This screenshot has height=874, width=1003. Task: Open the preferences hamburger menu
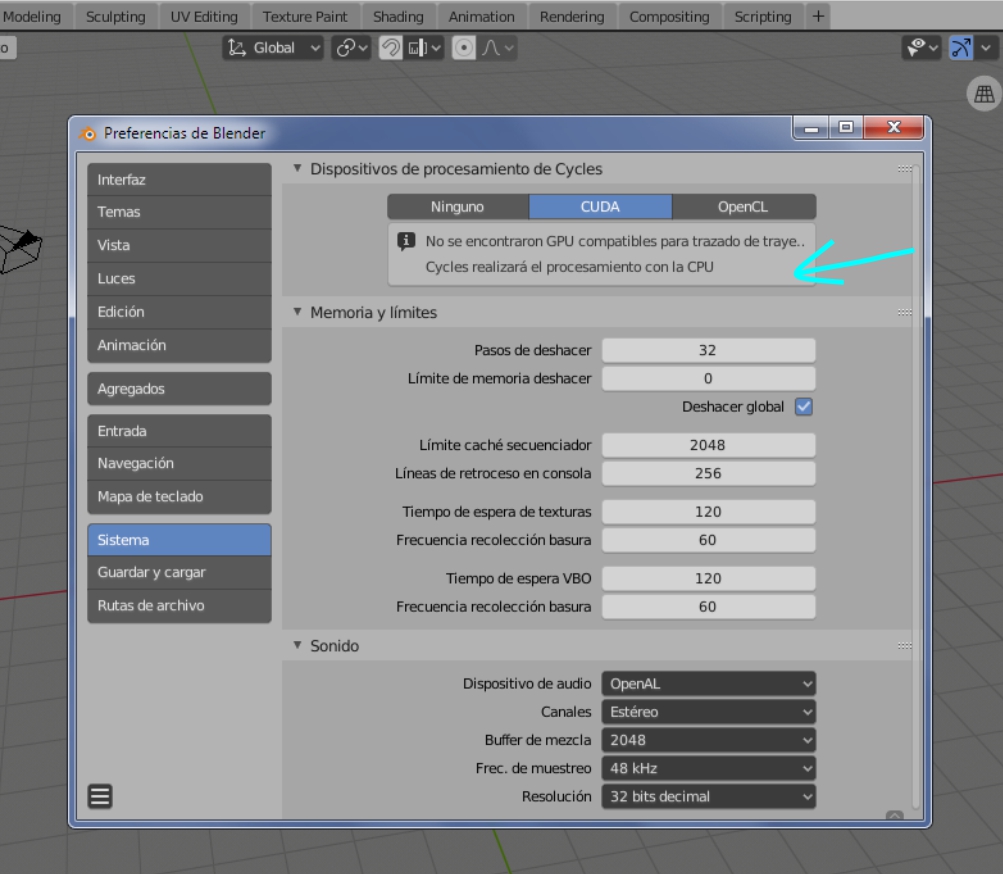coord(100,797)
